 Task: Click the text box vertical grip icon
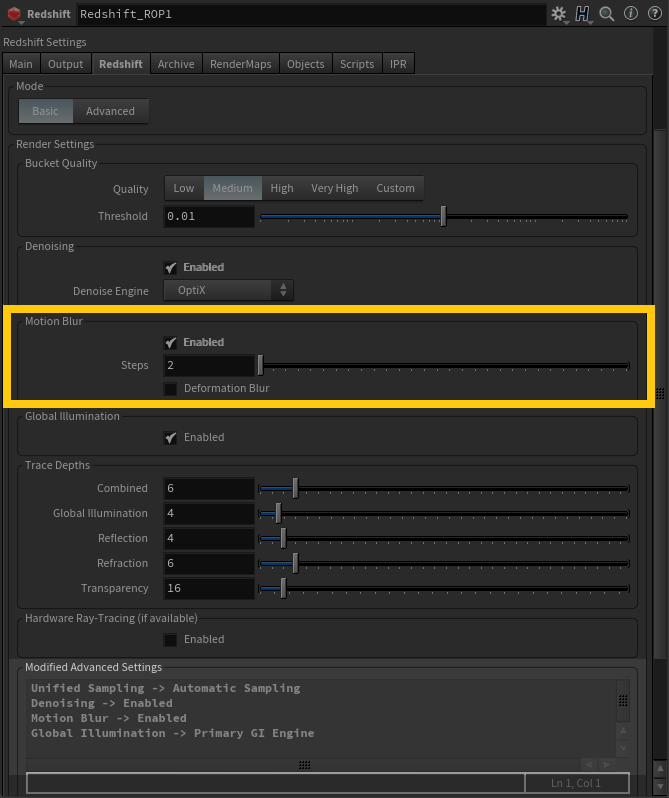[623, 701]
